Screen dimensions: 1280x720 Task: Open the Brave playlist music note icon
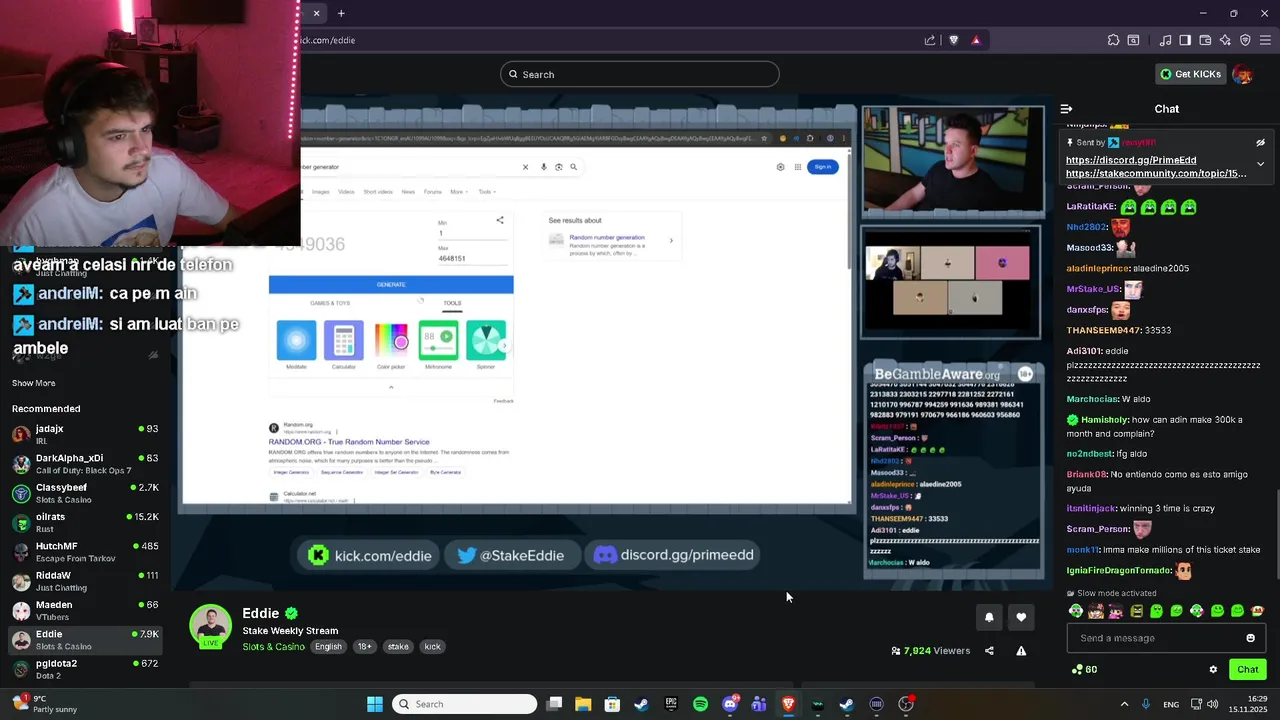[x=1165, y=40]
